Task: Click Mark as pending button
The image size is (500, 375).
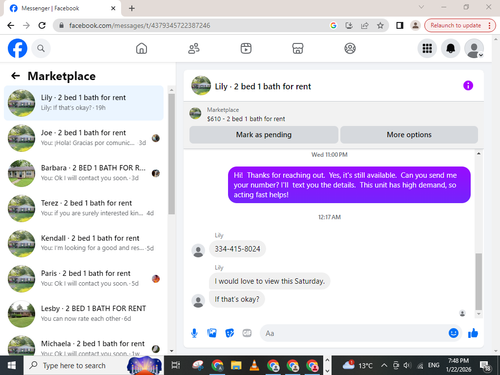Action: pyautogui.click(x=264, y=135)
